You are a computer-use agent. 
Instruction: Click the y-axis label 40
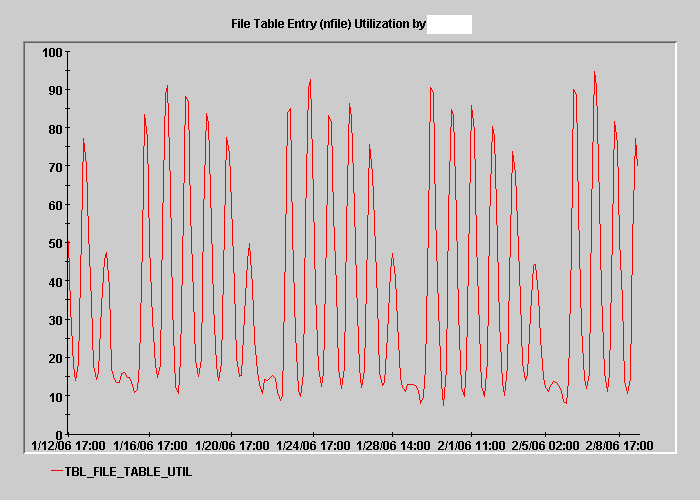click(x=55, y=282)
